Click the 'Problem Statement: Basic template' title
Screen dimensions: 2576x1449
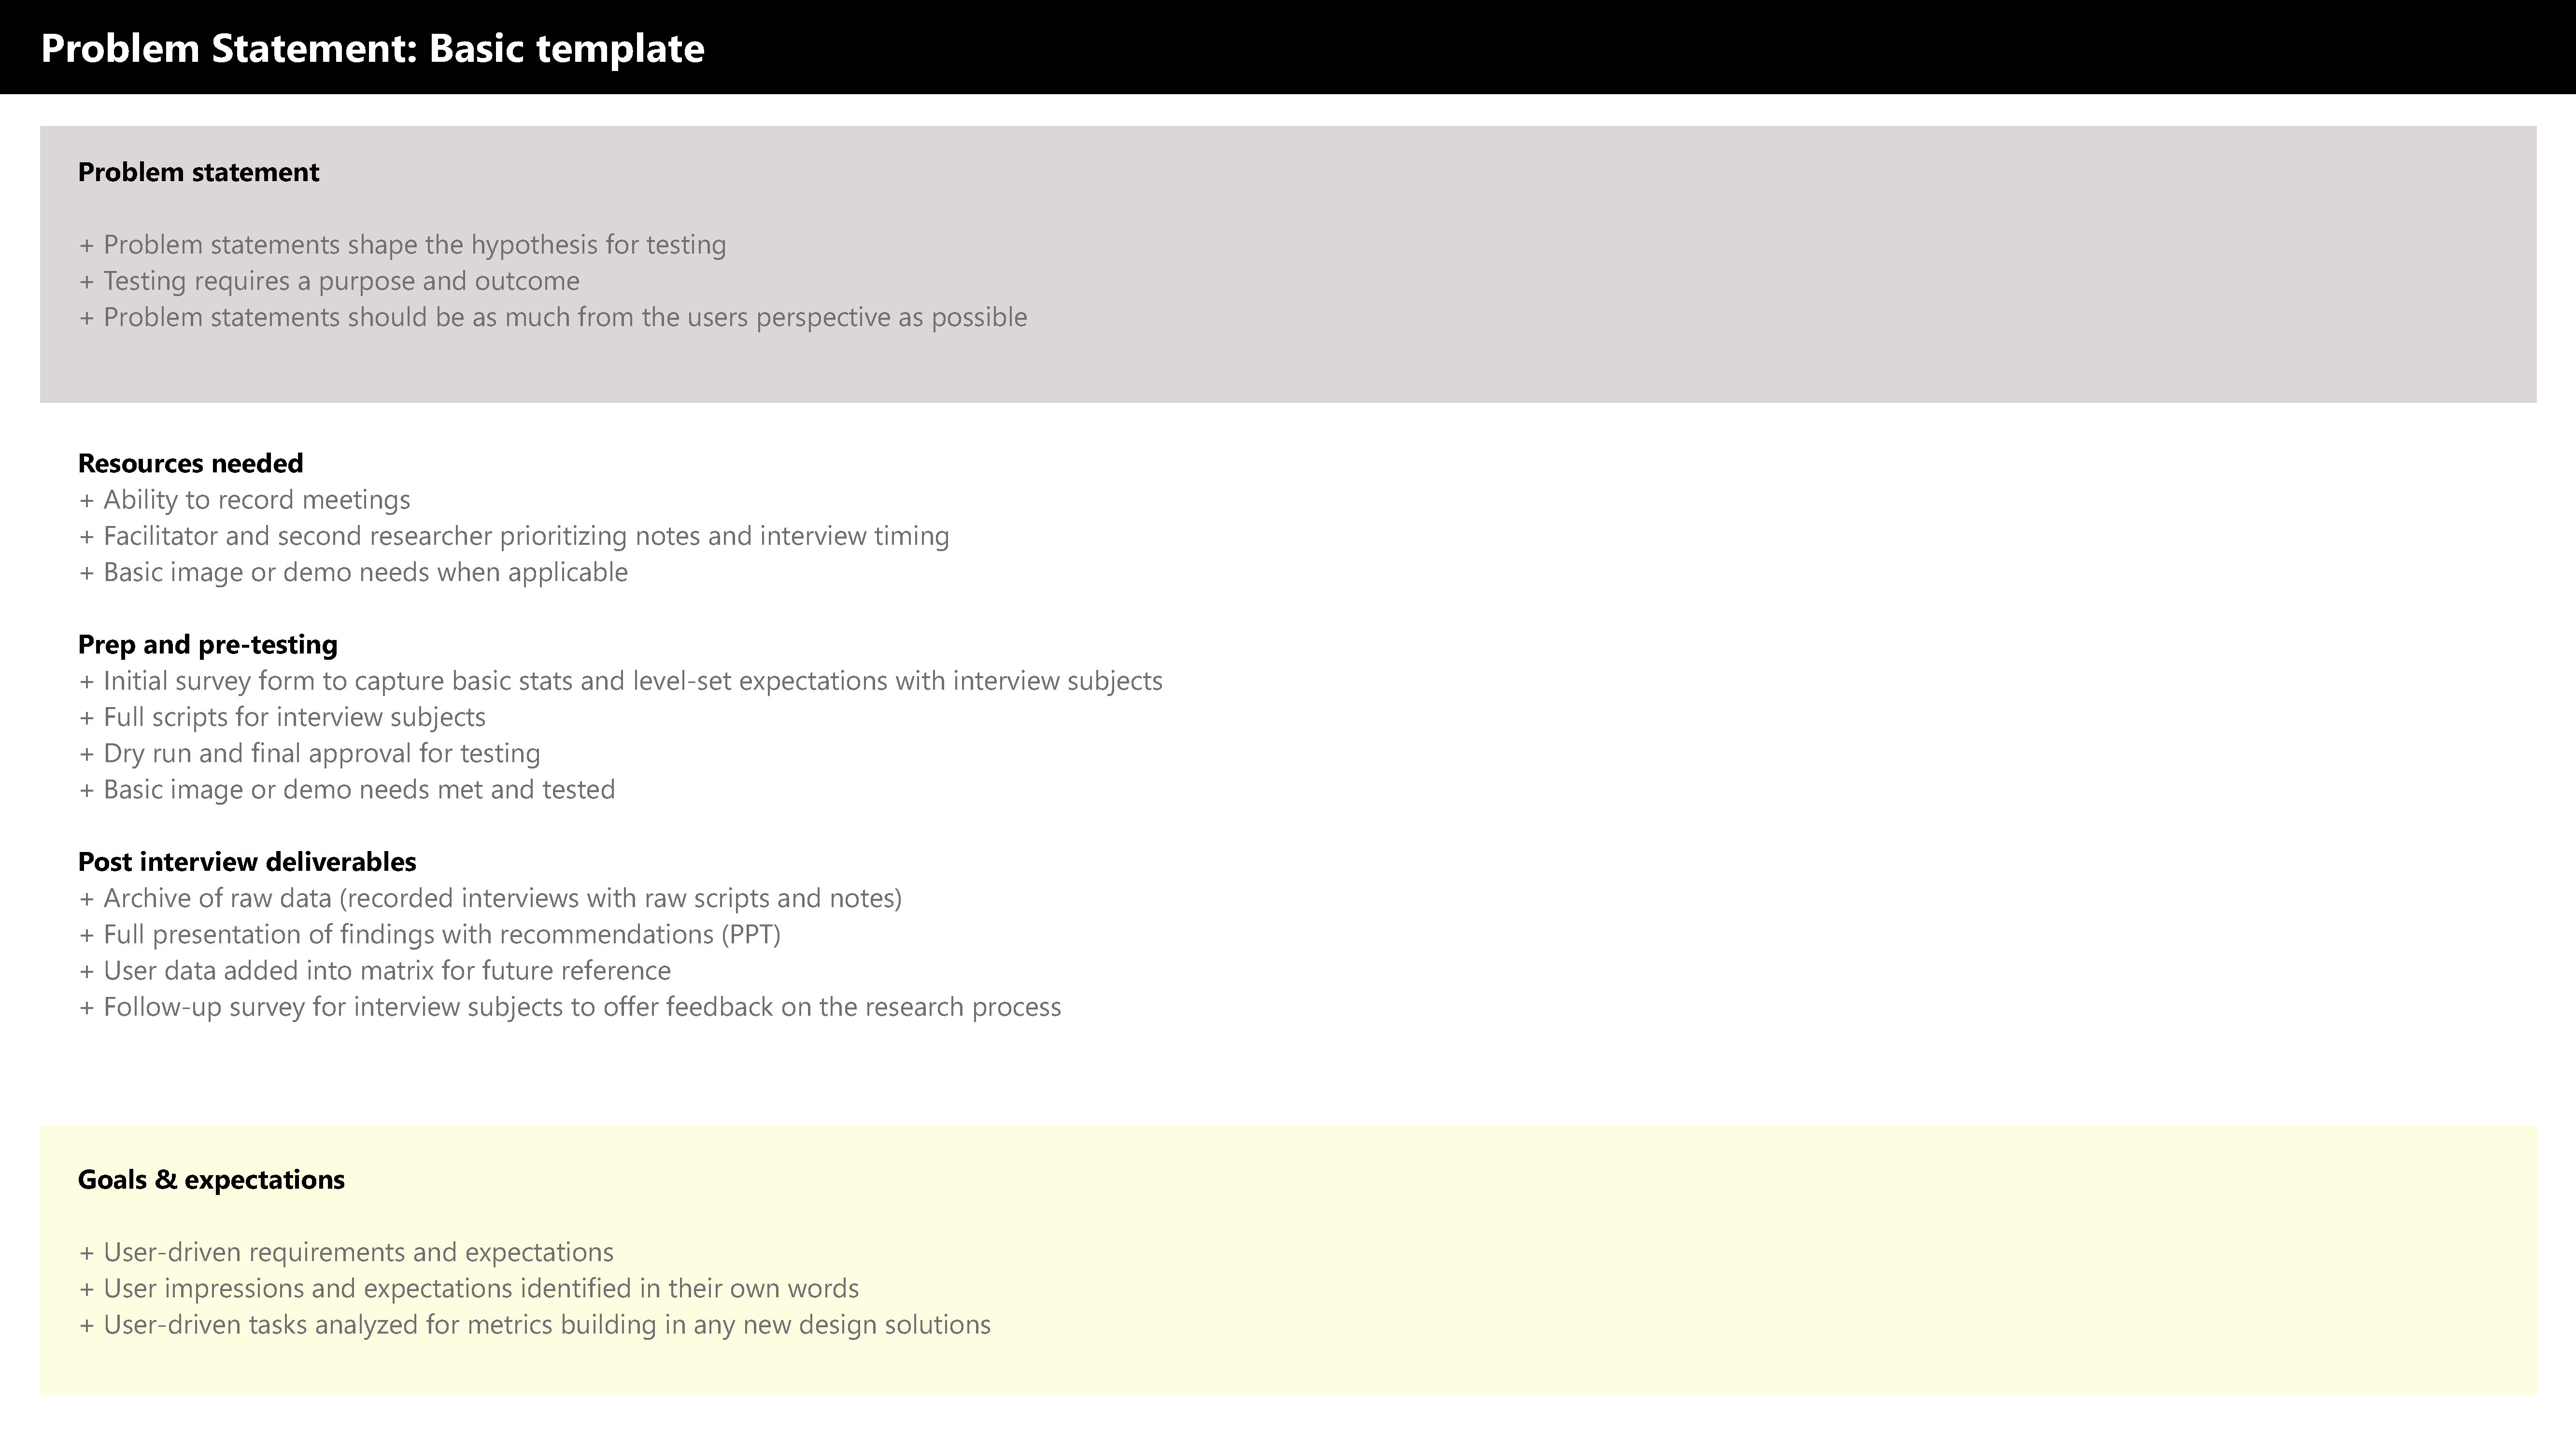372,48
